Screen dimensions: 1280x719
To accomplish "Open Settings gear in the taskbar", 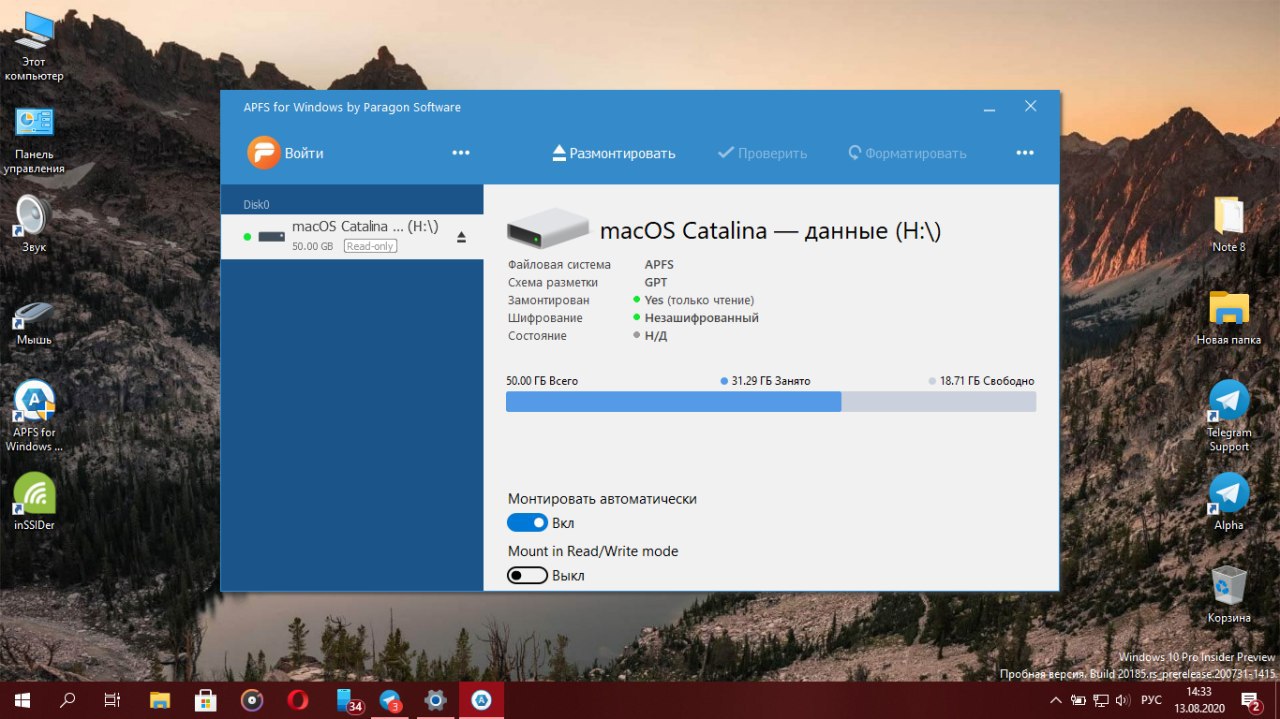I will pos(435,700).
